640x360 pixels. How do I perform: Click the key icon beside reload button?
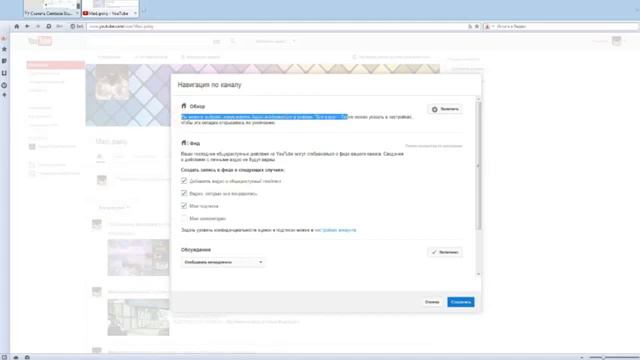pos(60,26)
